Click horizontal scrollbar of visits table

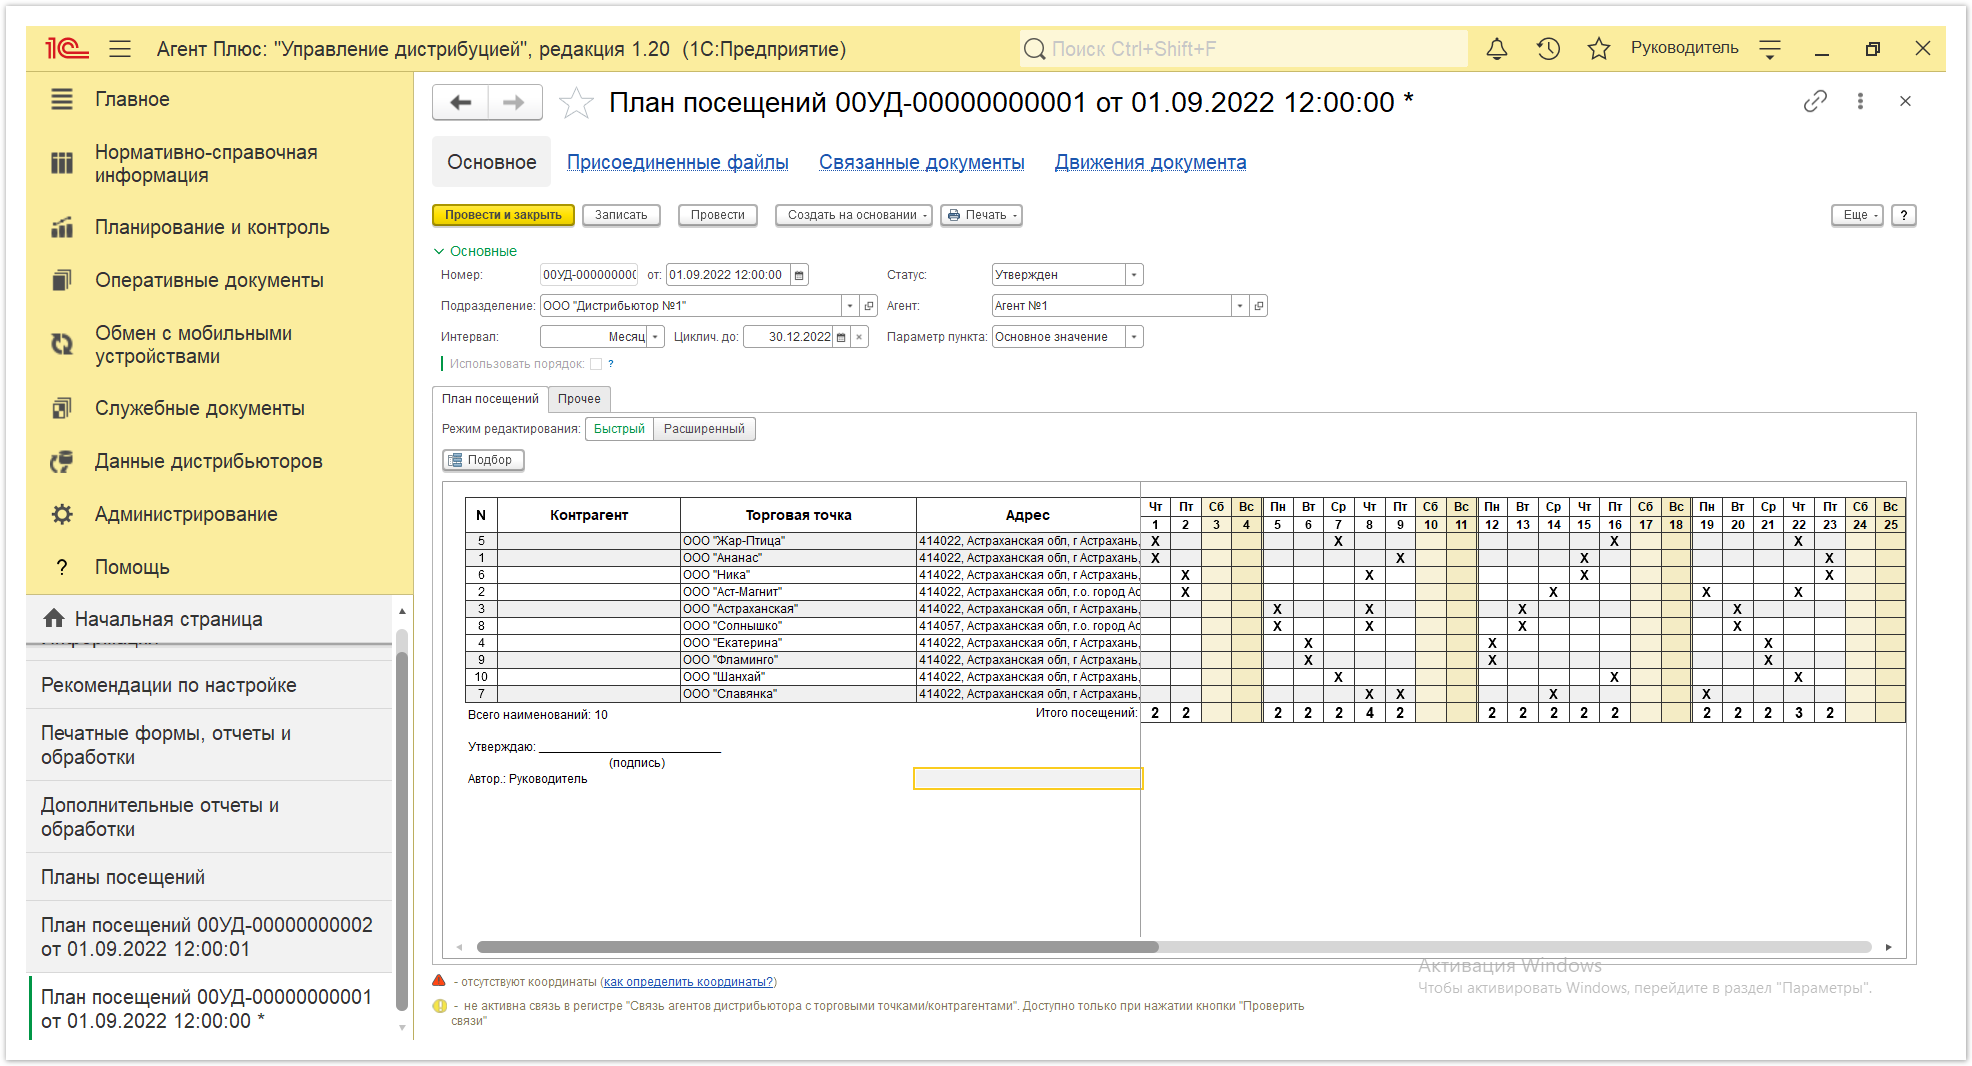pos(817,947)
